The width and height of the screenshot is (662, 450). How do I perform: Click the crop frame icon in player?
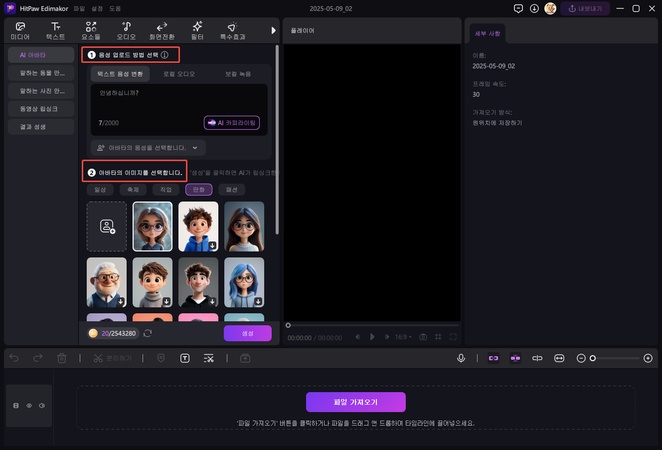click(438, 337)
